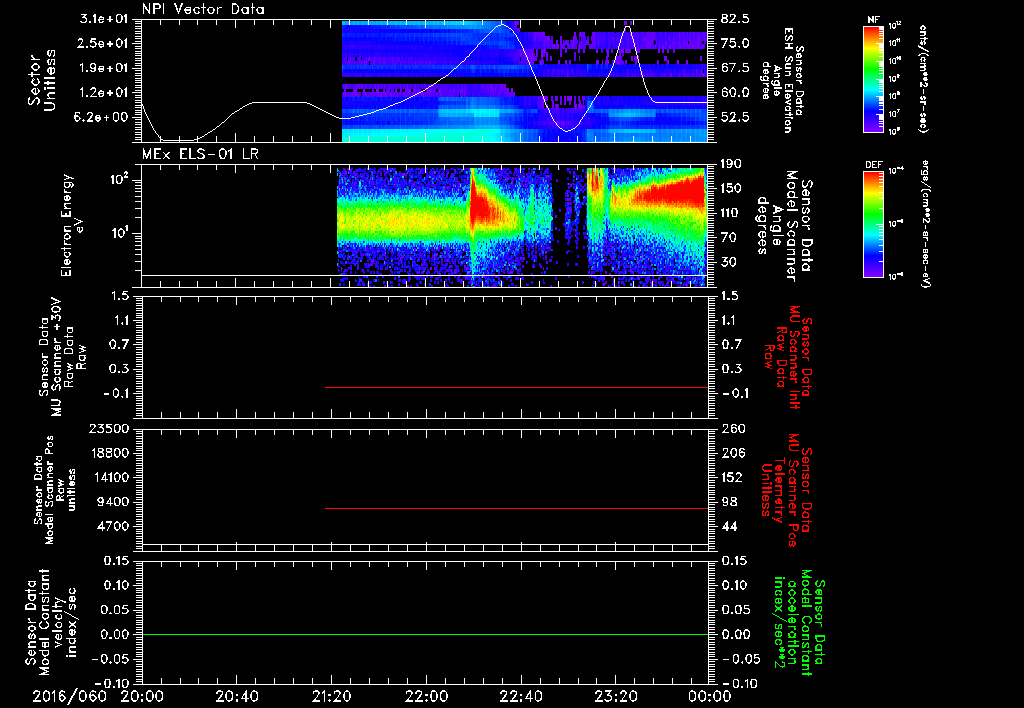Click the NF color scale bar
Screen dimensions: 1024x708
[874, 79]
